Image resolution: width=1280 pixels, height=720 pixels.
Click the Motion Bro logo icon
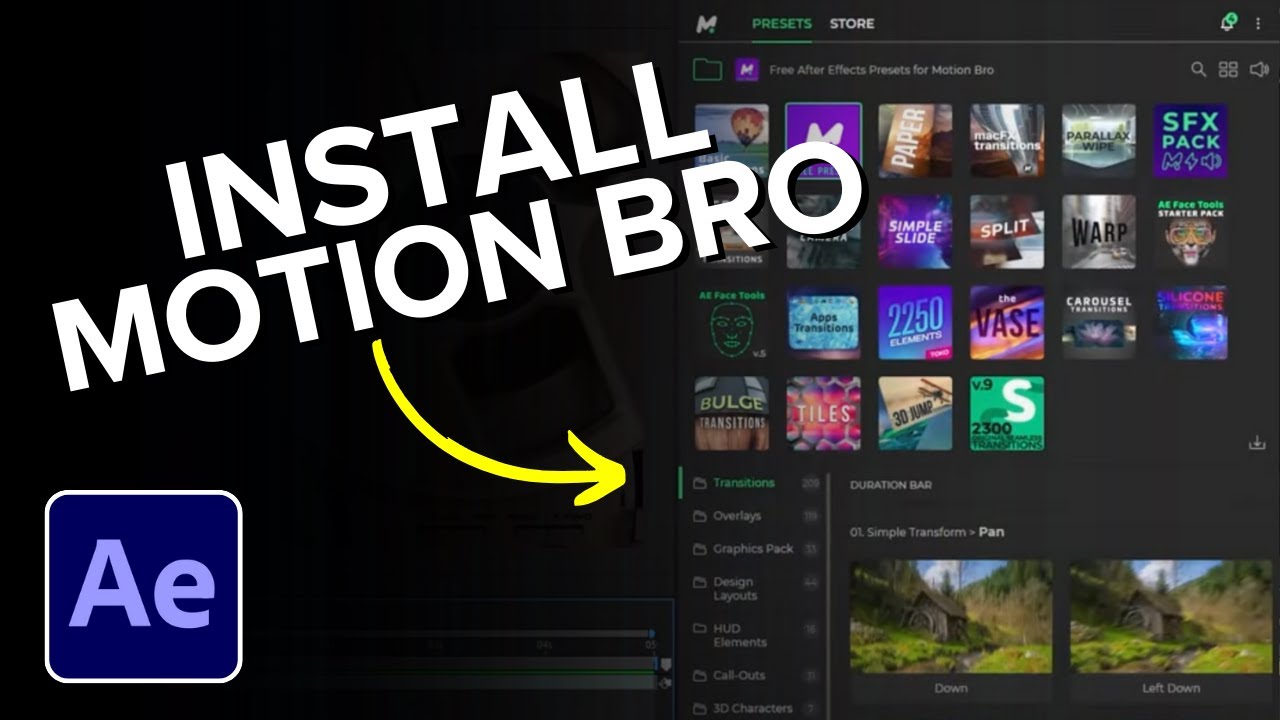point(707,23)
